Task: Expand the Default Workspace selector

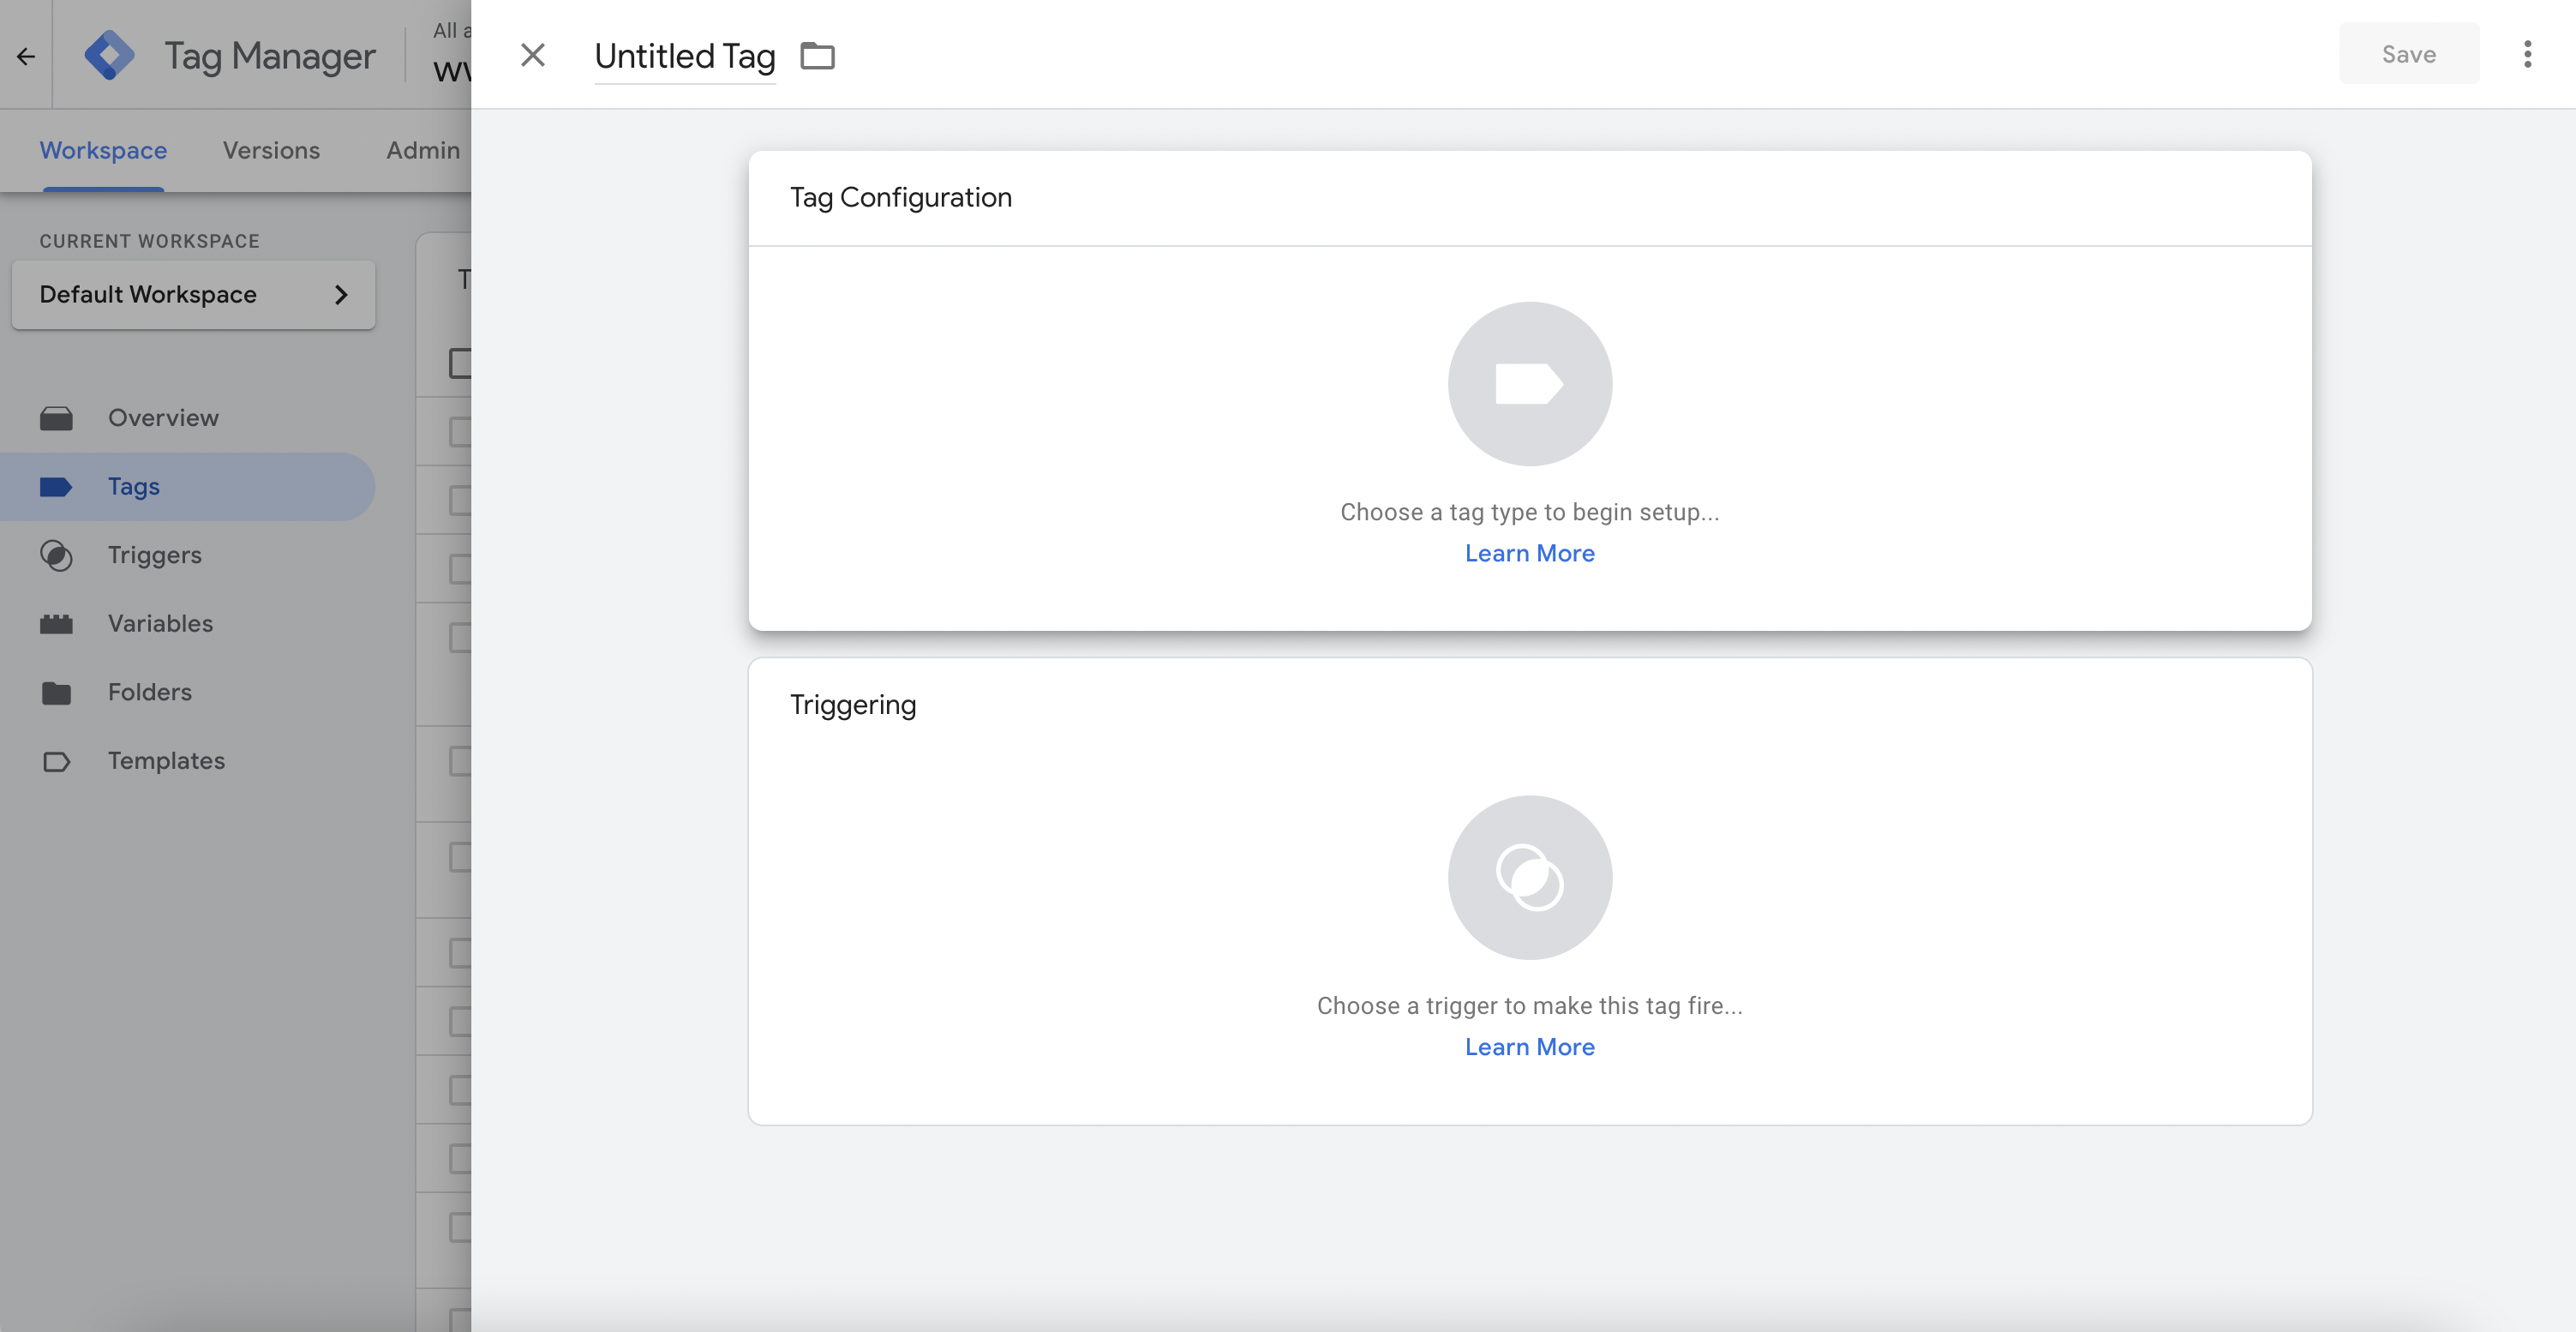Action: pyautogui.click(x=193, y=295)
